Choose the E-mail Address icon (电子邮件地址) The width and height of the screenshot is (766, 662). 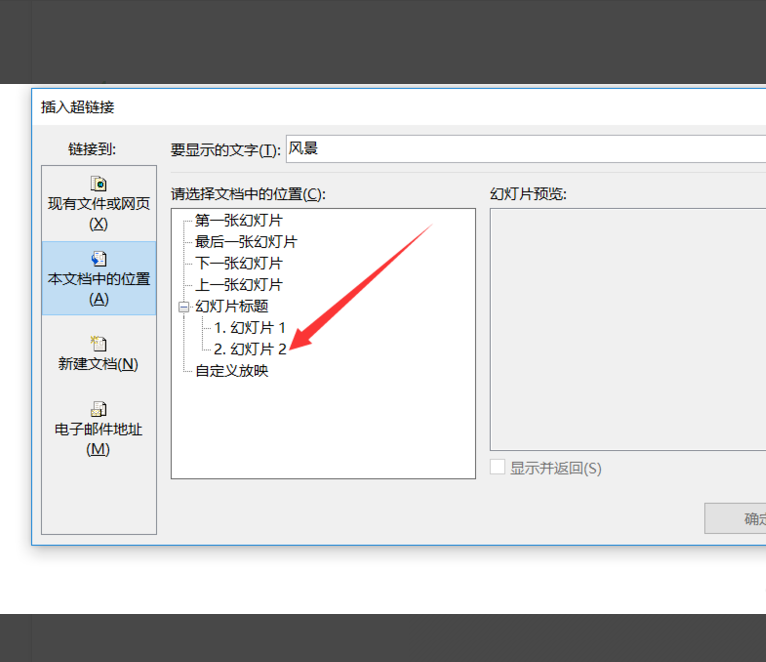coord(99,409)
